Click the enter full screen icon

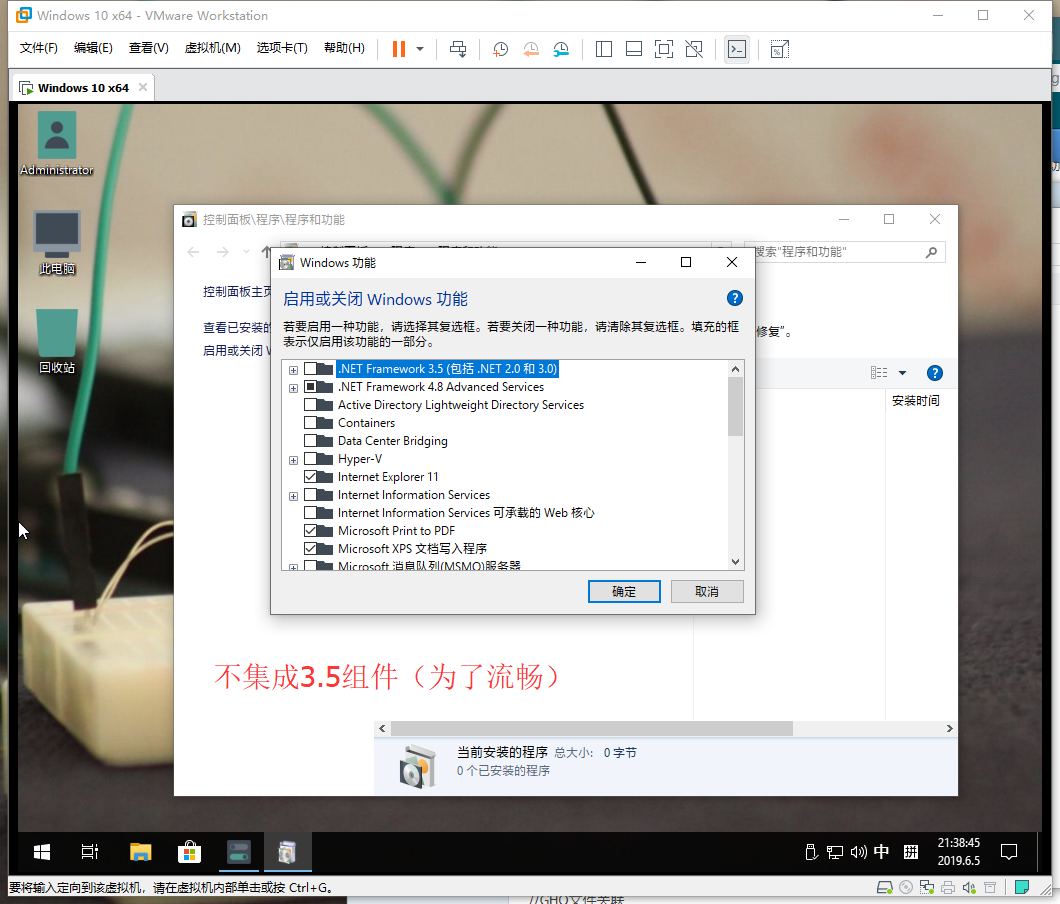point(664,49)
